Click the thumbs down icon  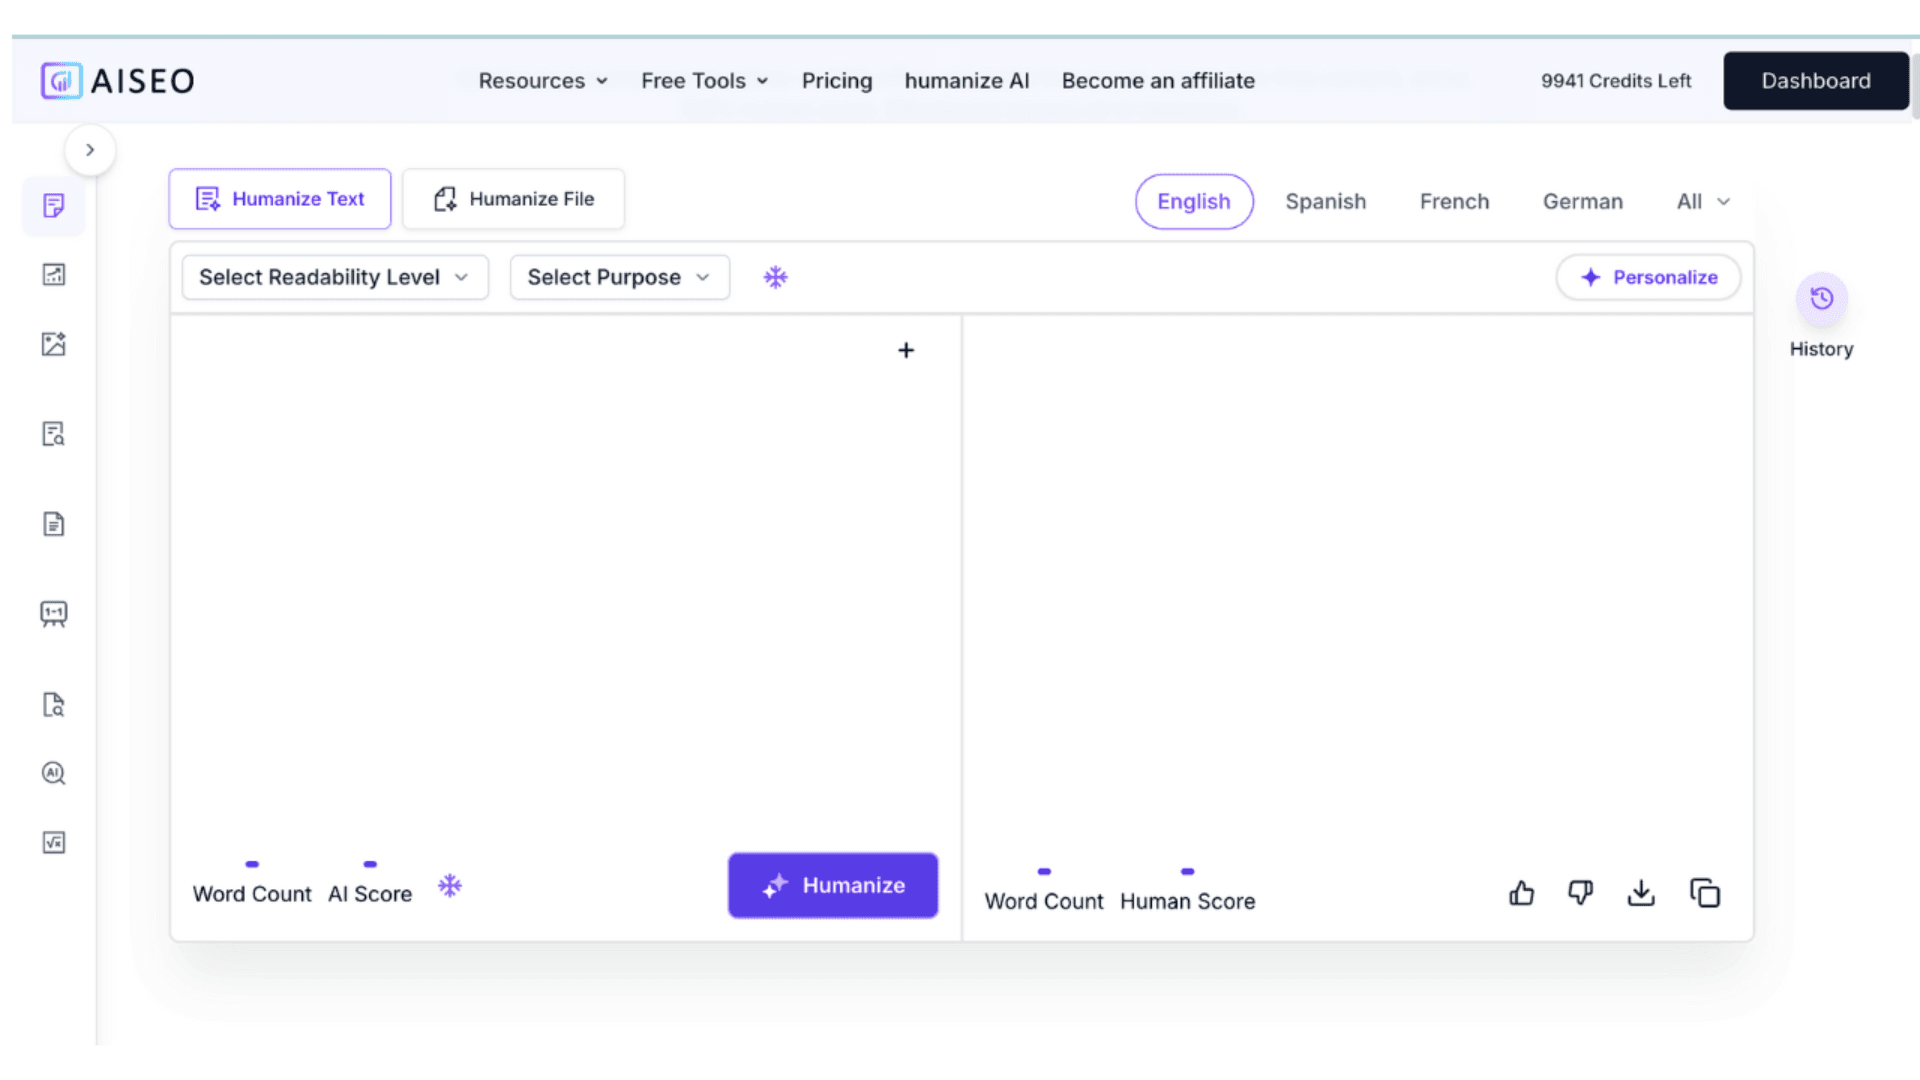point(1580,893)
